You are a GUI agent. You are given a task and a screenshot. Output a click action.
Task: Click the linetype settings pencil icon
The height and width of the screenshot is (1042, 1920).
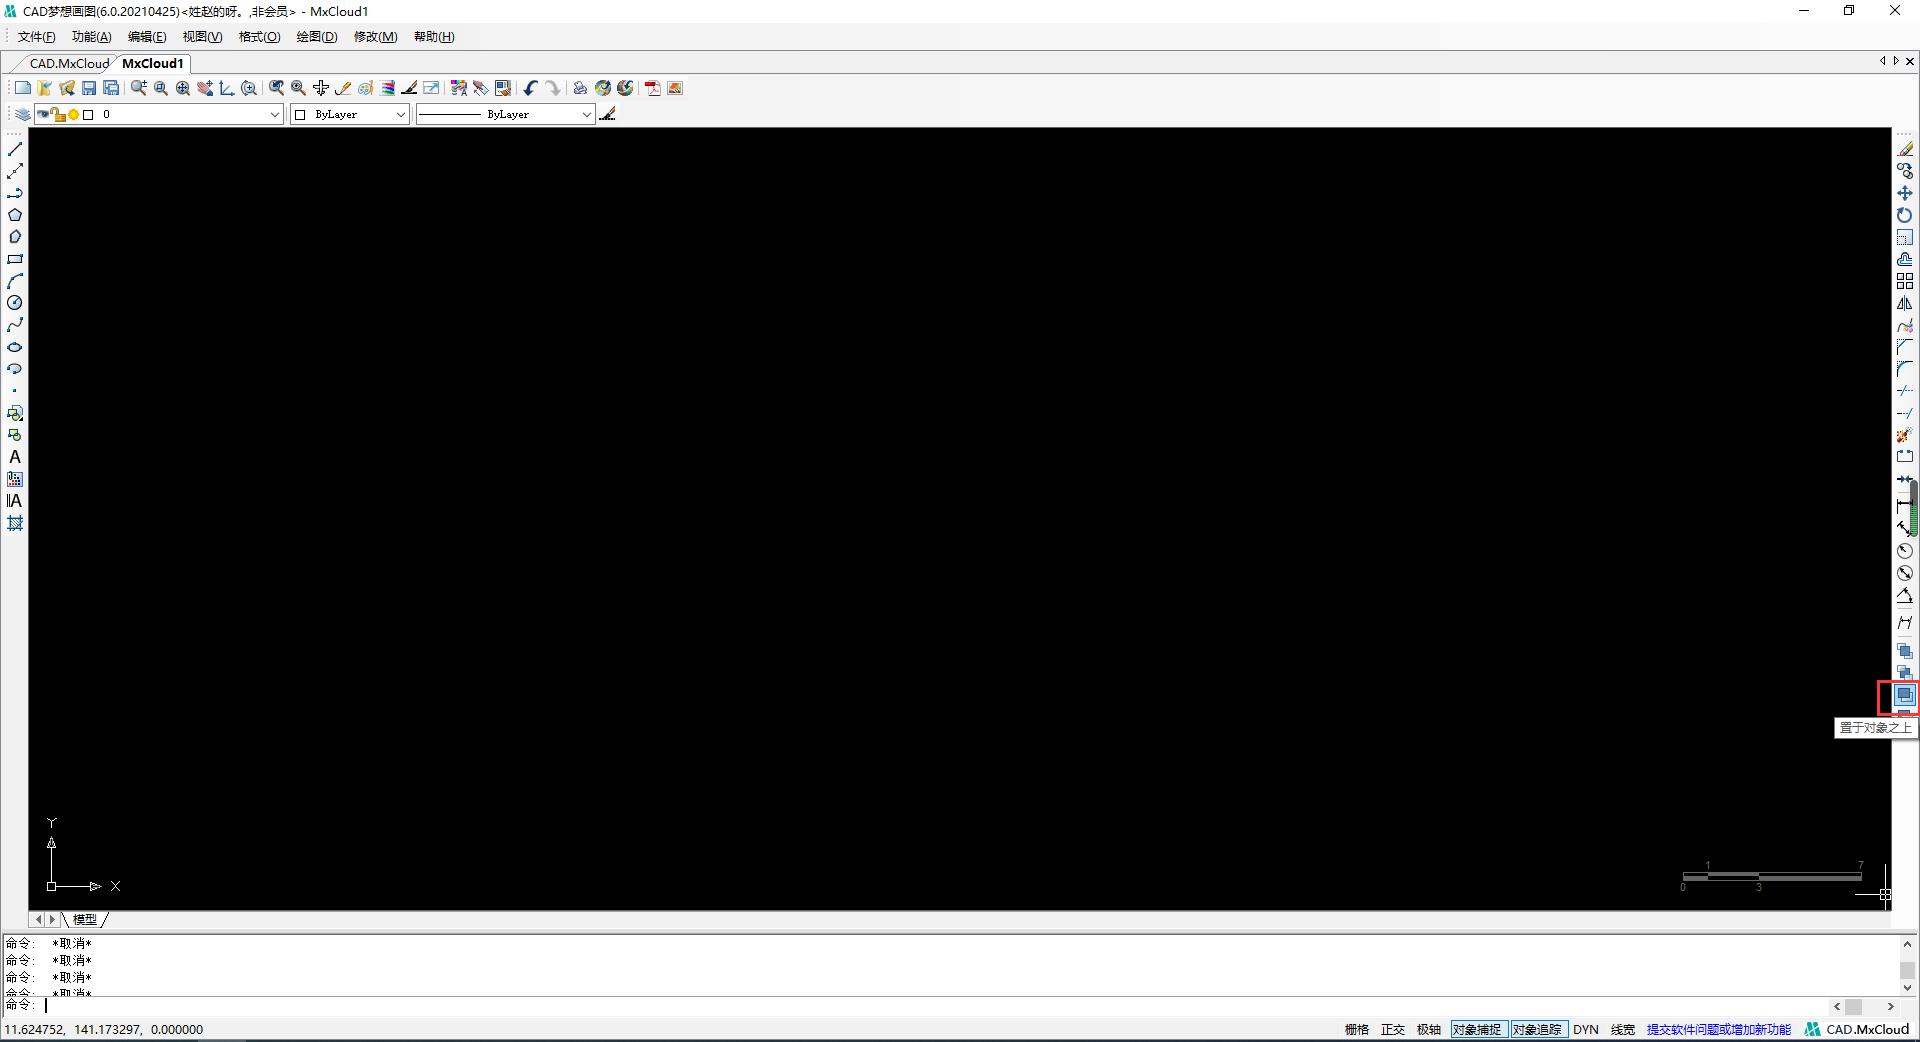click(608, 114)
